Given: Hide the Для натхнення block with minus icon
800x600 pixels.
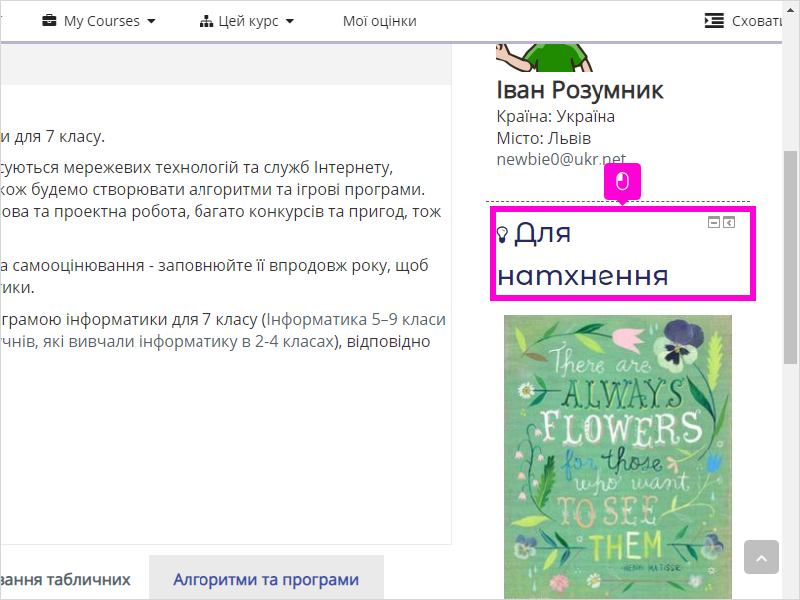Looking at the screenshot, I should [x=714, y=222].
